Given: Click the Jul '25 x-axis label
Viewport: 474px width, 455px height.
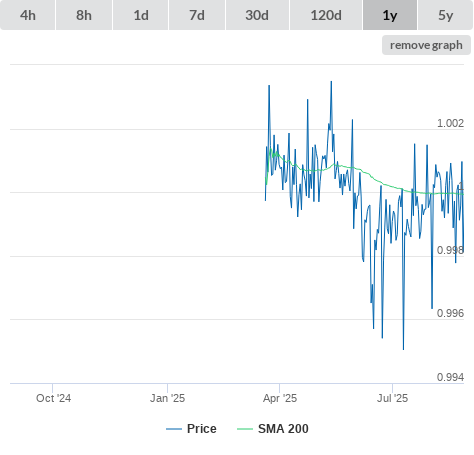Looking at the screenshot, I should [x=392, y=398].
